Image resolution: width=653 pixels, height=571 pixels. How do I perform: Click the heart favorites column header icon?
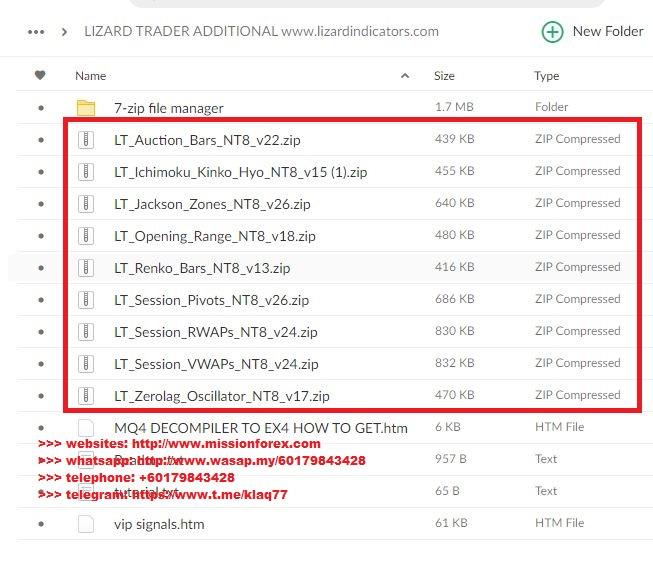tap(40, 75)
